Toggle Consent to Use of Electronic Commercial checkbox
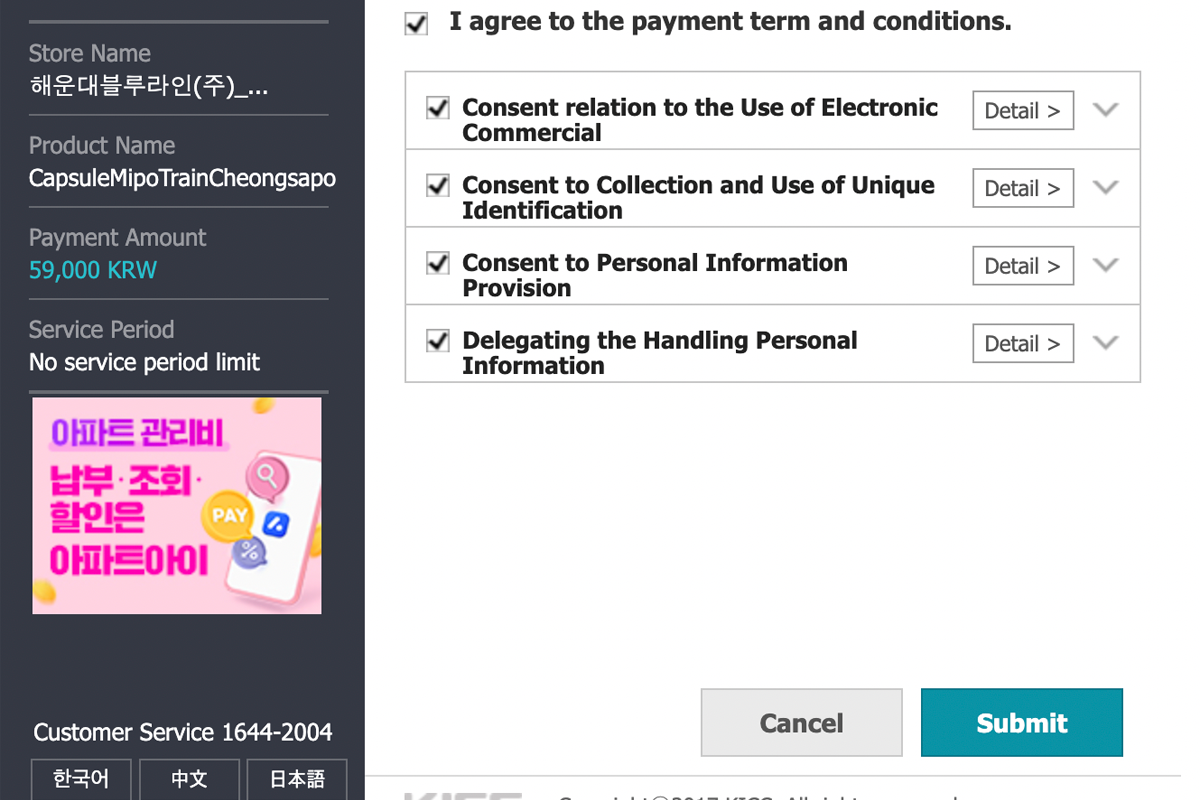Viewport: 1200px width, 800px height. (437, 108)
